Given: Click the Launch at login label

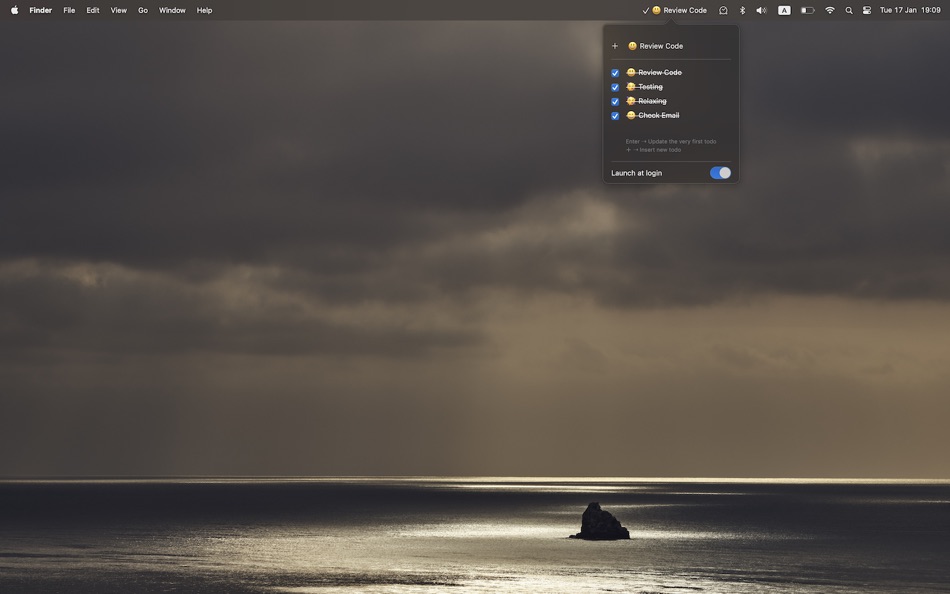Looking at the screenshot, I should [x=636, y=173].
